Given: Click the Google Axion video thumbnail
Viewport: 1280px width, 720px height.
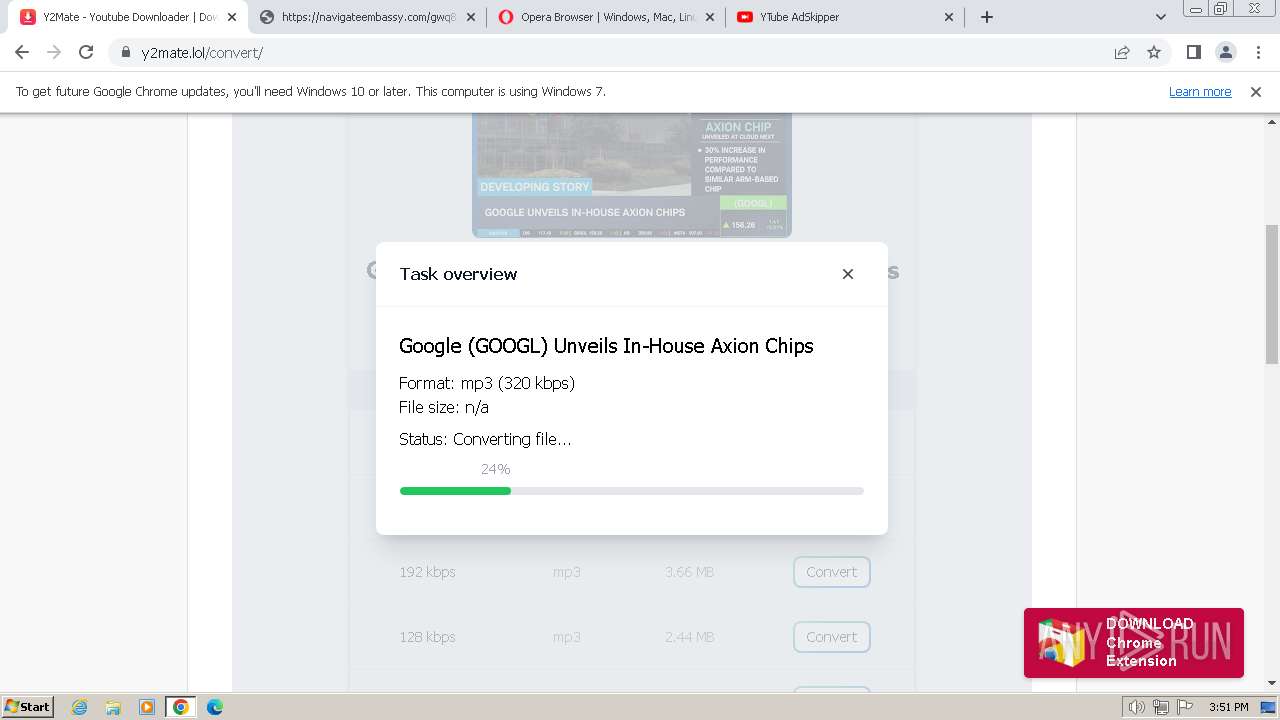Looking at the screenshot, I should [x=632, y=175].
